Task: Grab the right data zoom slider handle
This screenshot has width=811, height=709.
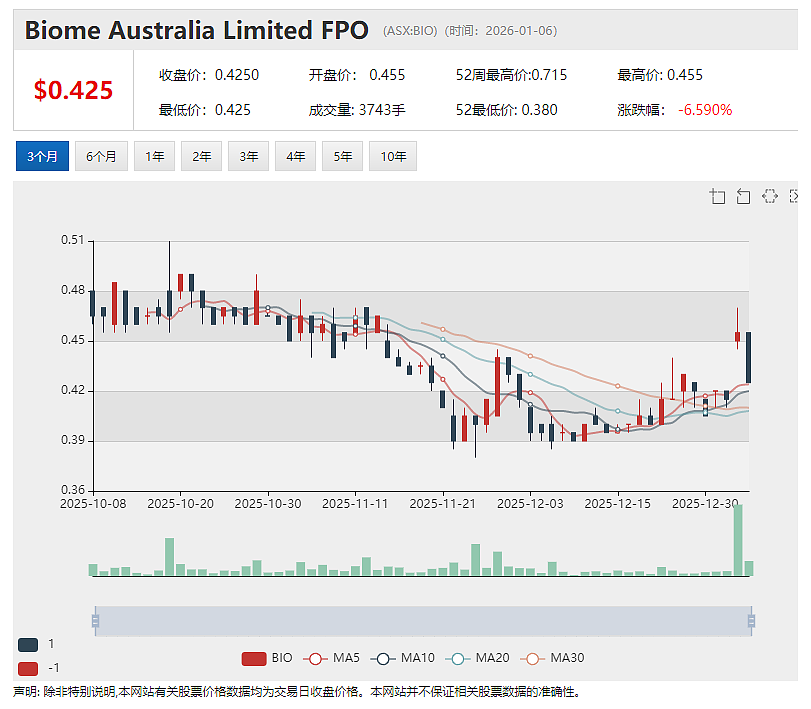Action: click(x=752, y=621)
